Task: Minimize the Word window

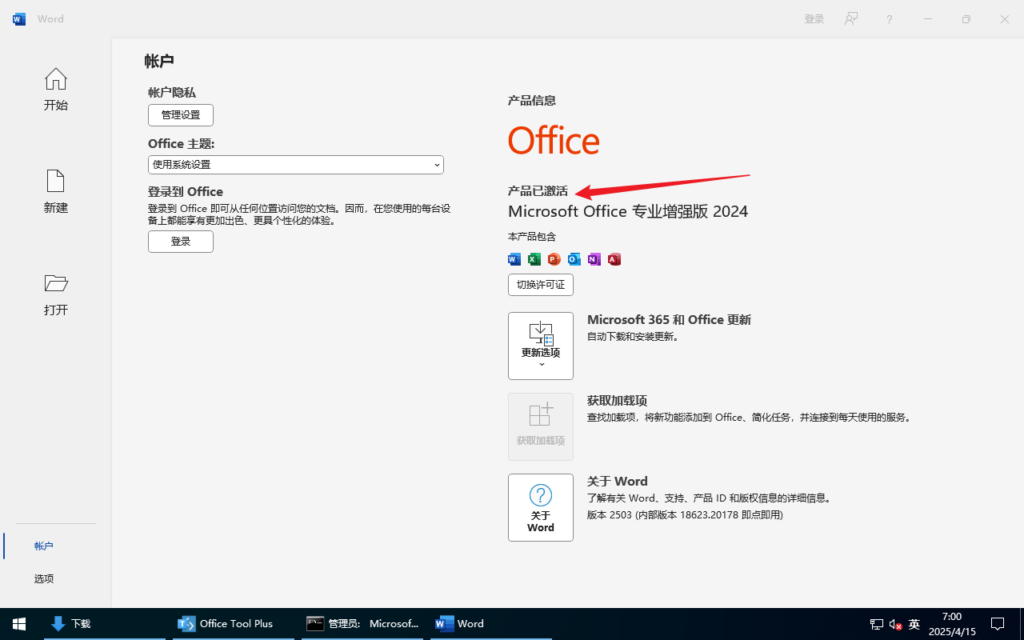Action: point(927,19)
